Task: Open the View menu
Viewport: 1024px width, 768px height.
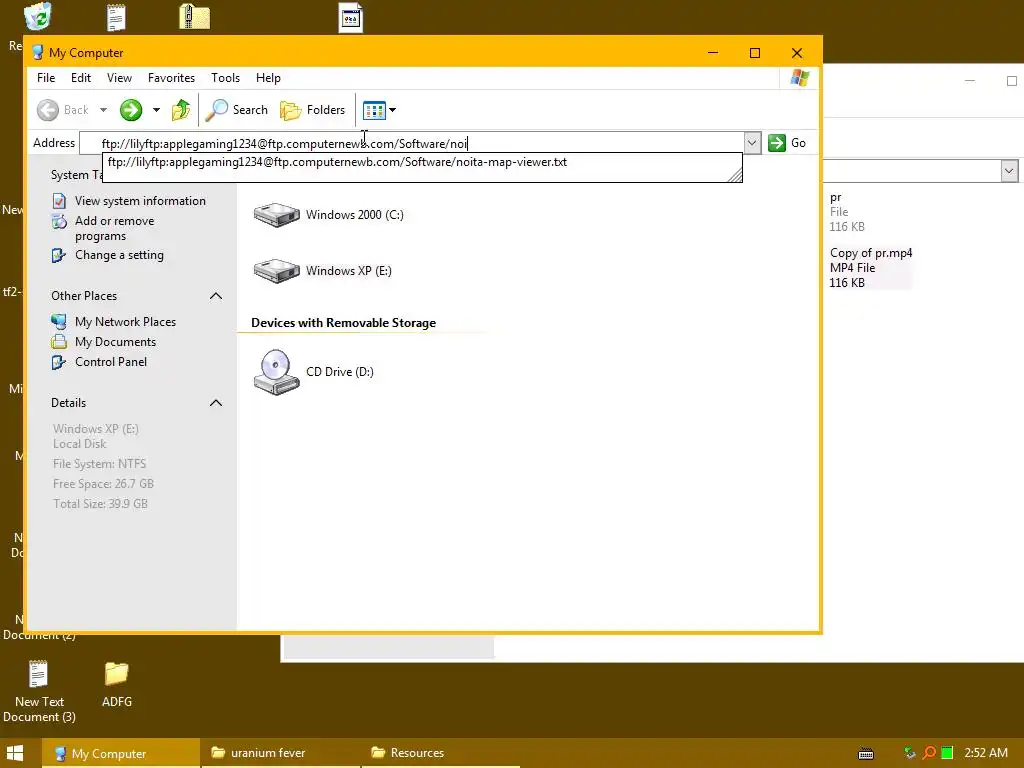Action: tap(120, 78)
